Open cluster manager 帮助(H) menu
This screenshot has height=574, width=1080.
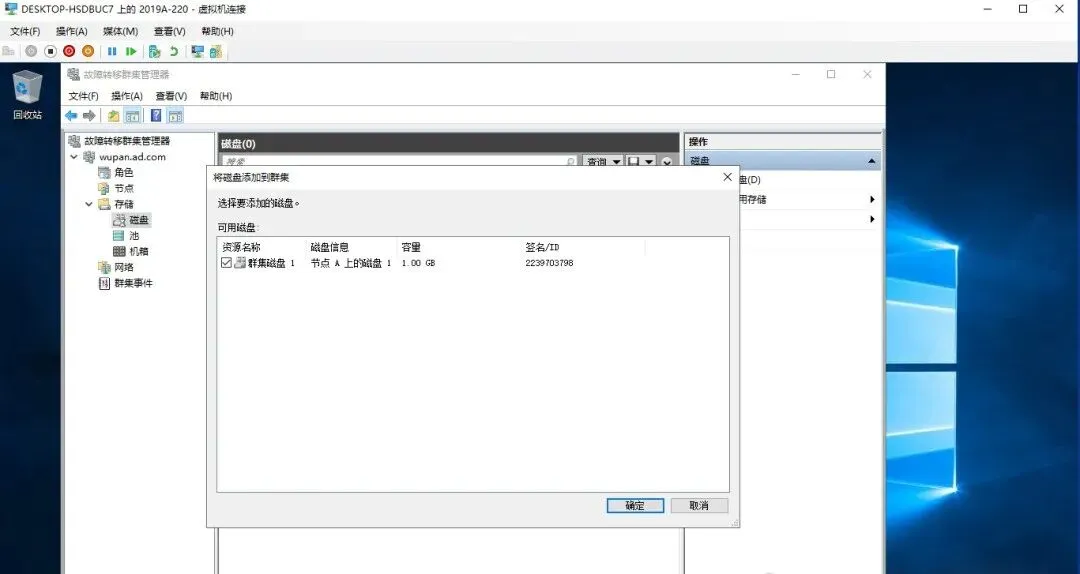216,96
